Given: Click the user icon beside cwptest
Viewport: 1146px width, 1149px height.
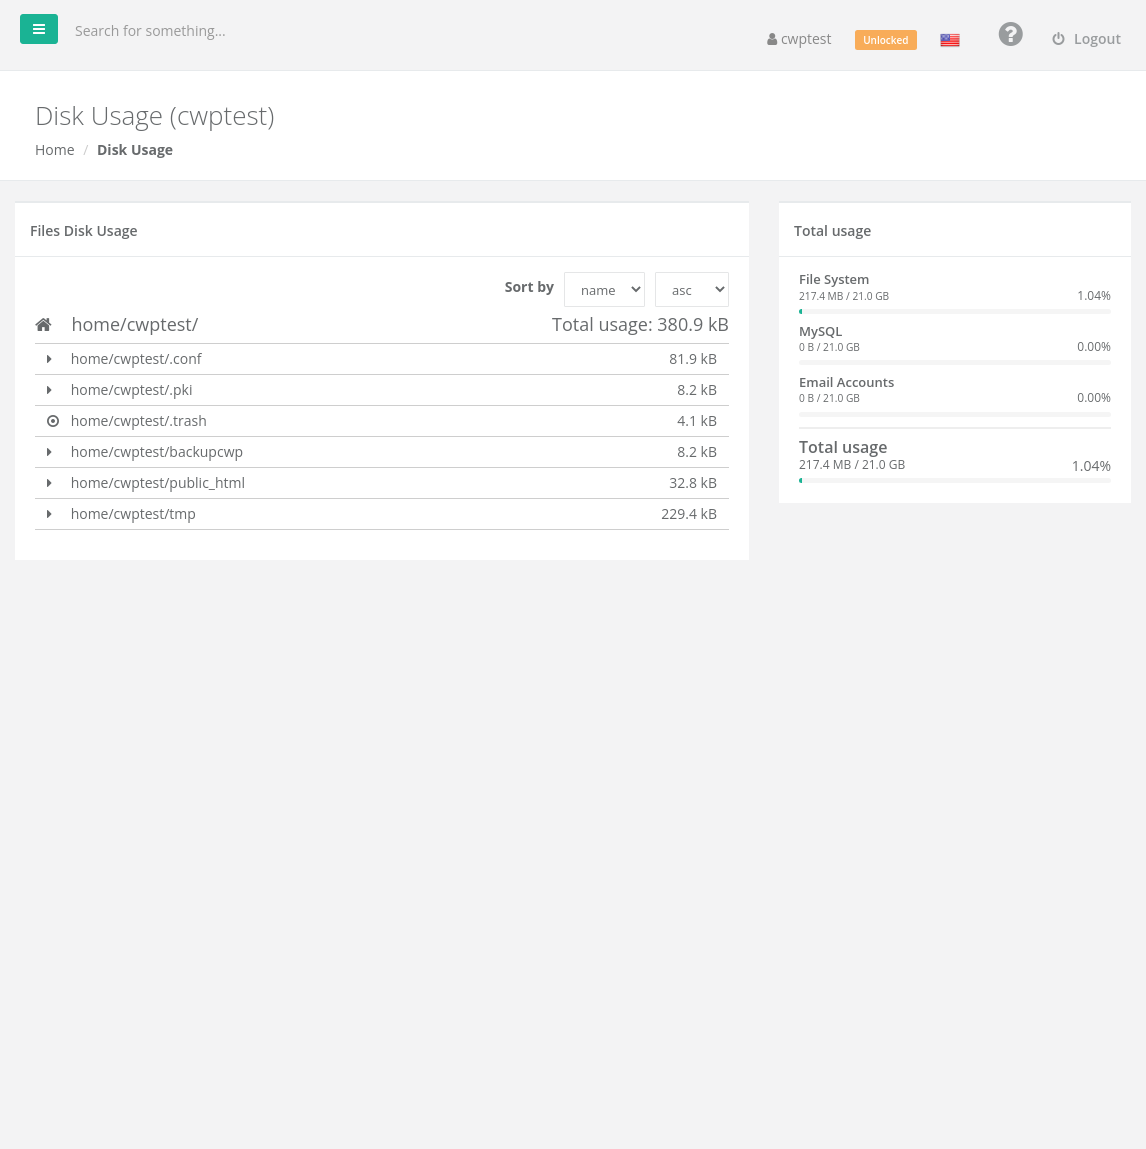Looking at the screenshot, I should tap(772, 40).
